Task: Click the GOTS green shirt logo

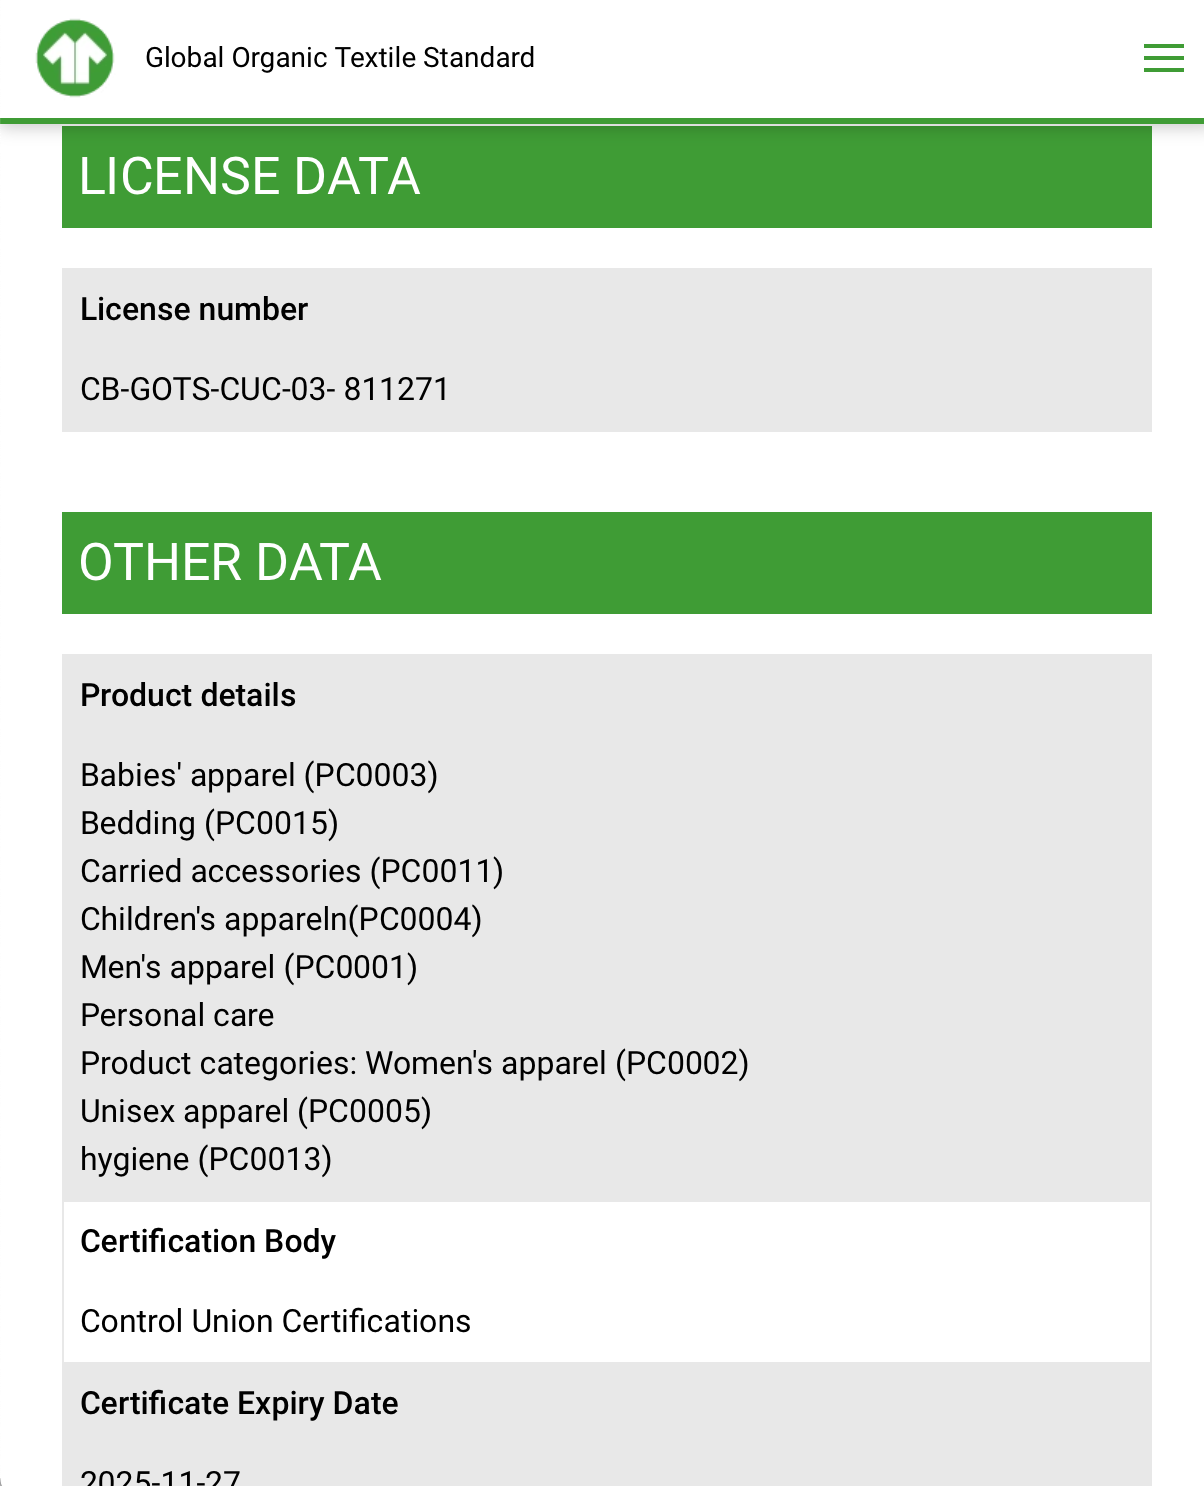Action: pos(75,58)
